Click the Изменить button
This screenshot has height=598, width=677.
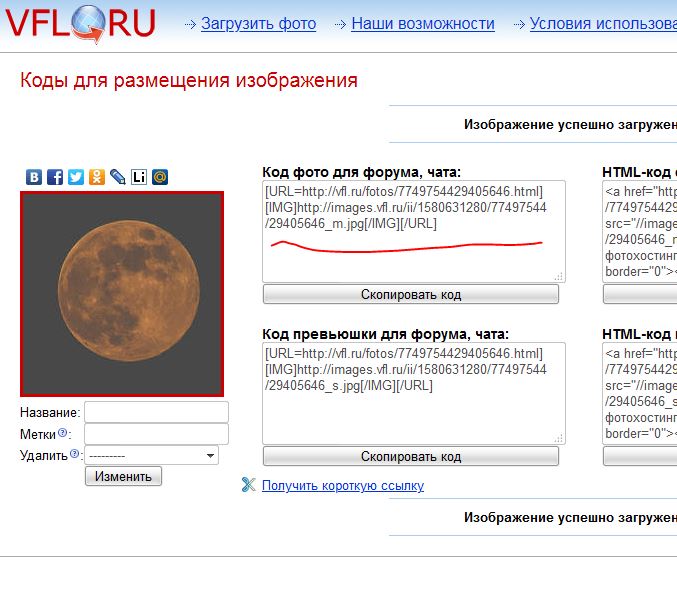coord(123,476)
